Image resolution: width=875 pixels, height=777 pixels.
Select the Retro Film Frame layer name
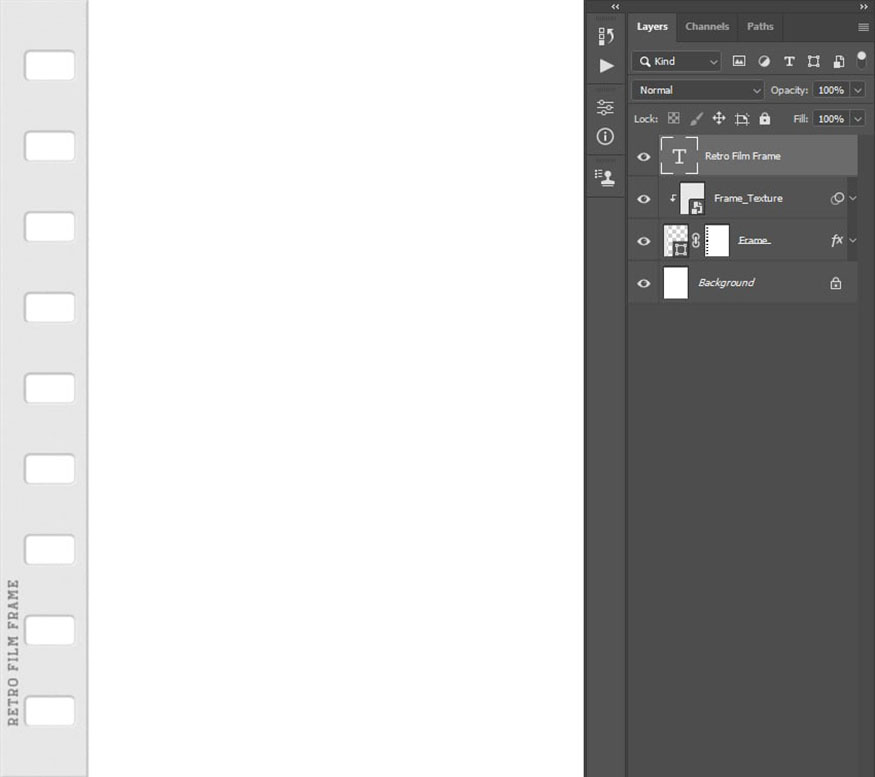point(742,156)
